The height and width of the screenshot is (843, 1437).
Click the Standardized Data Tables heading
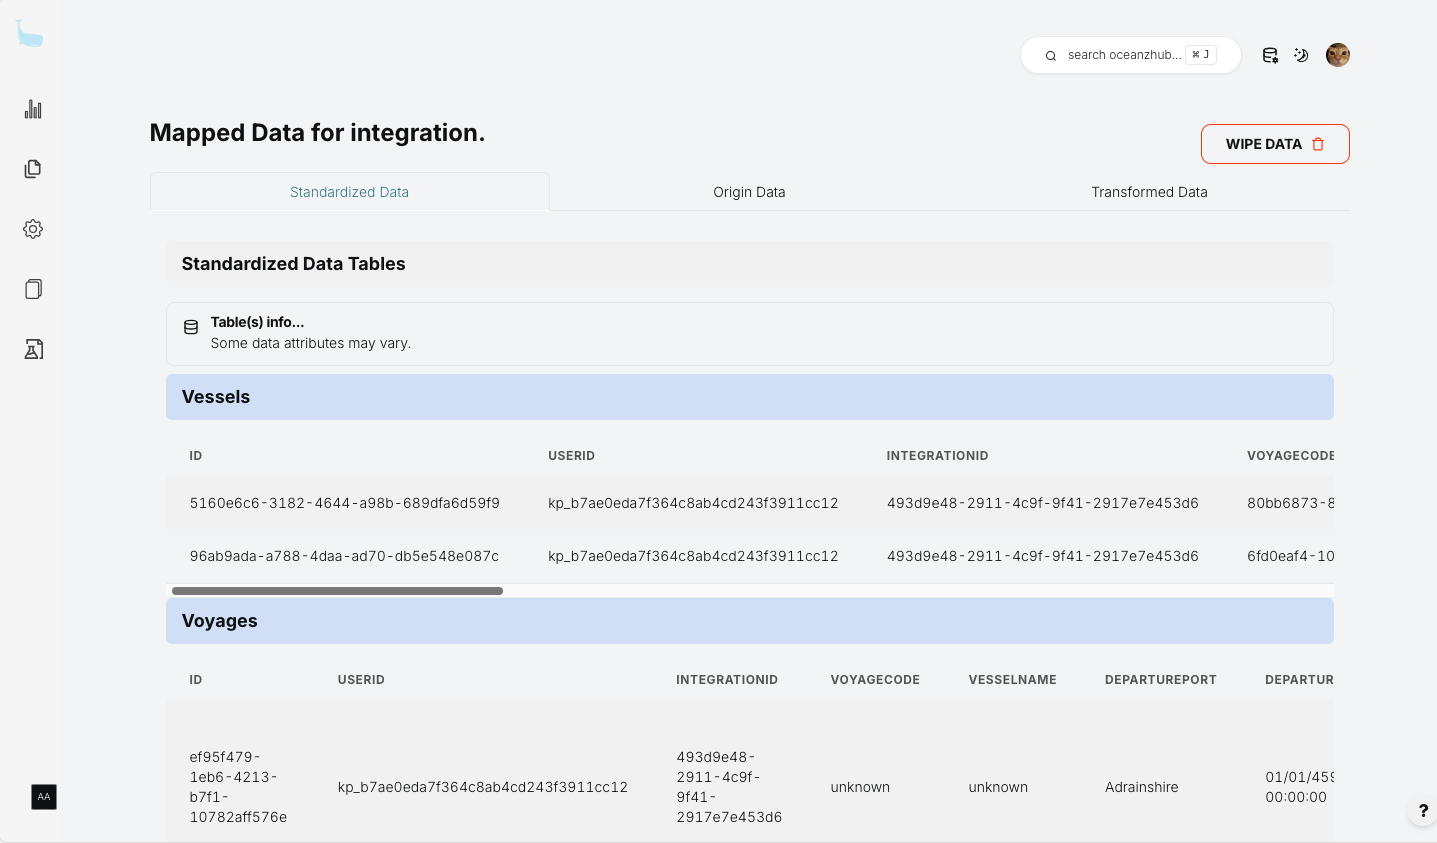tap(293, 264)
